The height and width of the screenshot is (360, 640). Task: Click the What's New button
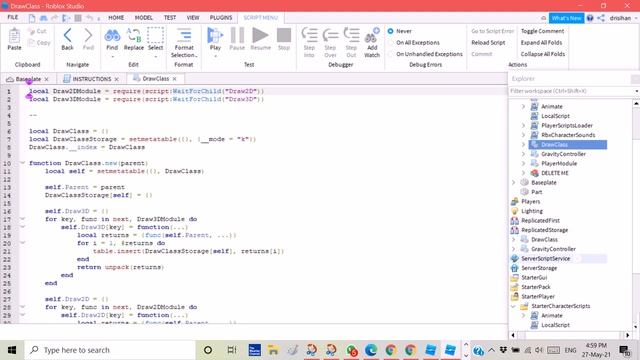(566, 18)
